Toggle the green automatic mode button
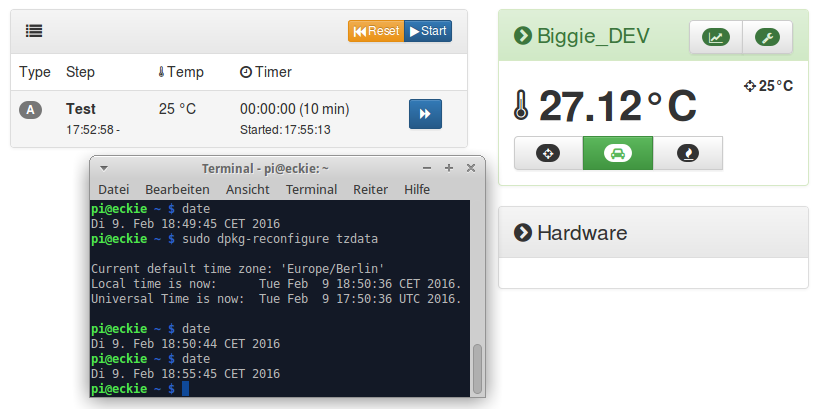 click(x=617, y=153)
